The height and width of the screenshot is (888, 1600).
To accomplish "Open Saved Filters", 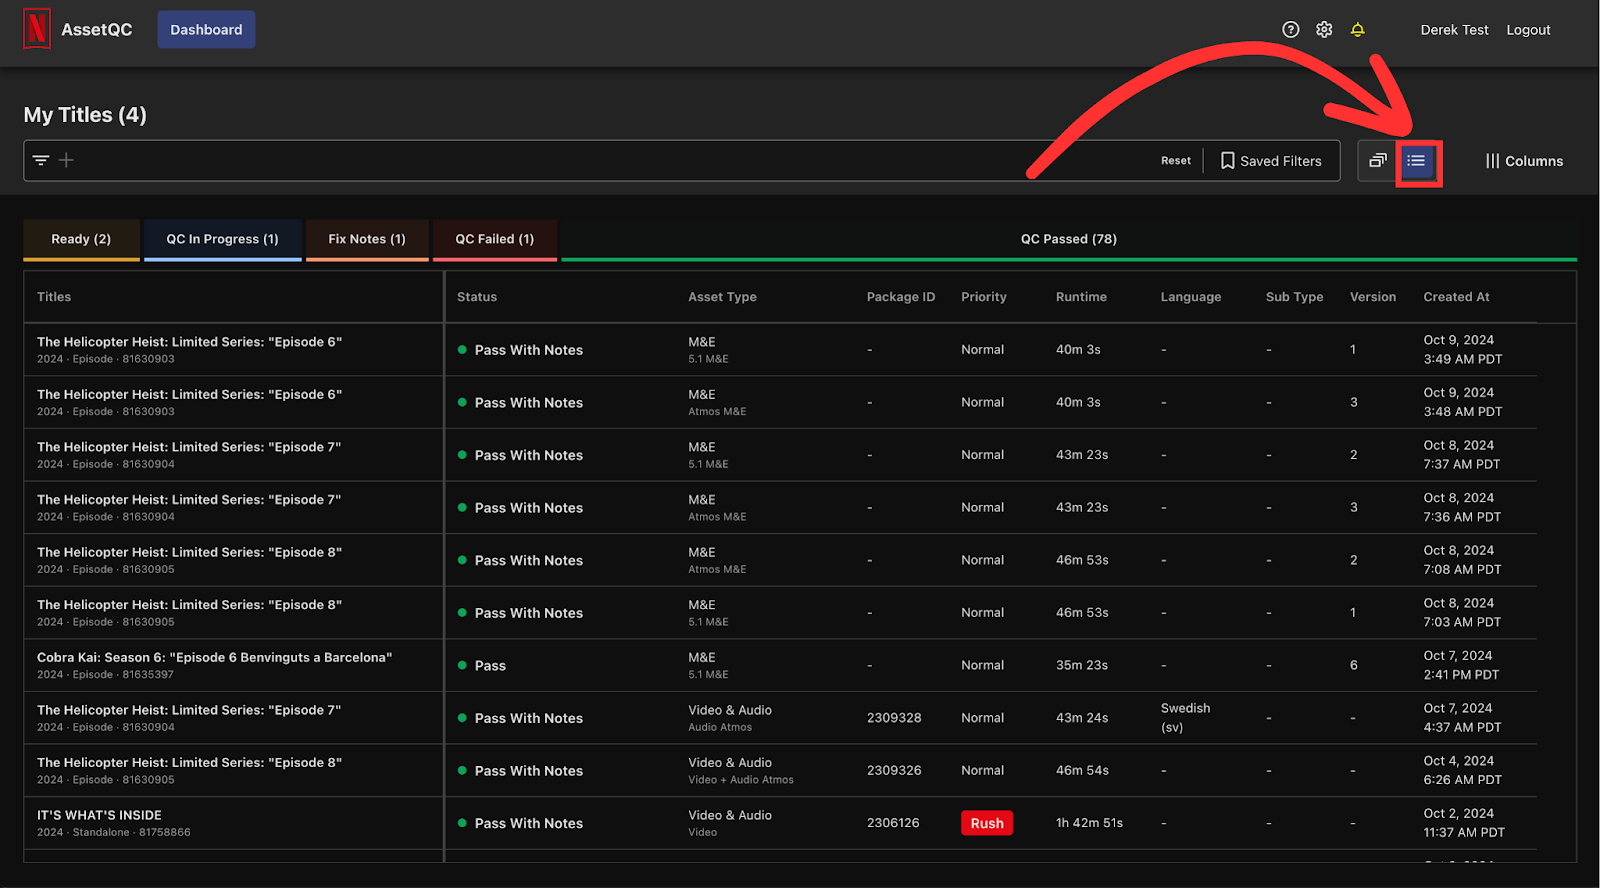I will coord(1271,161).
